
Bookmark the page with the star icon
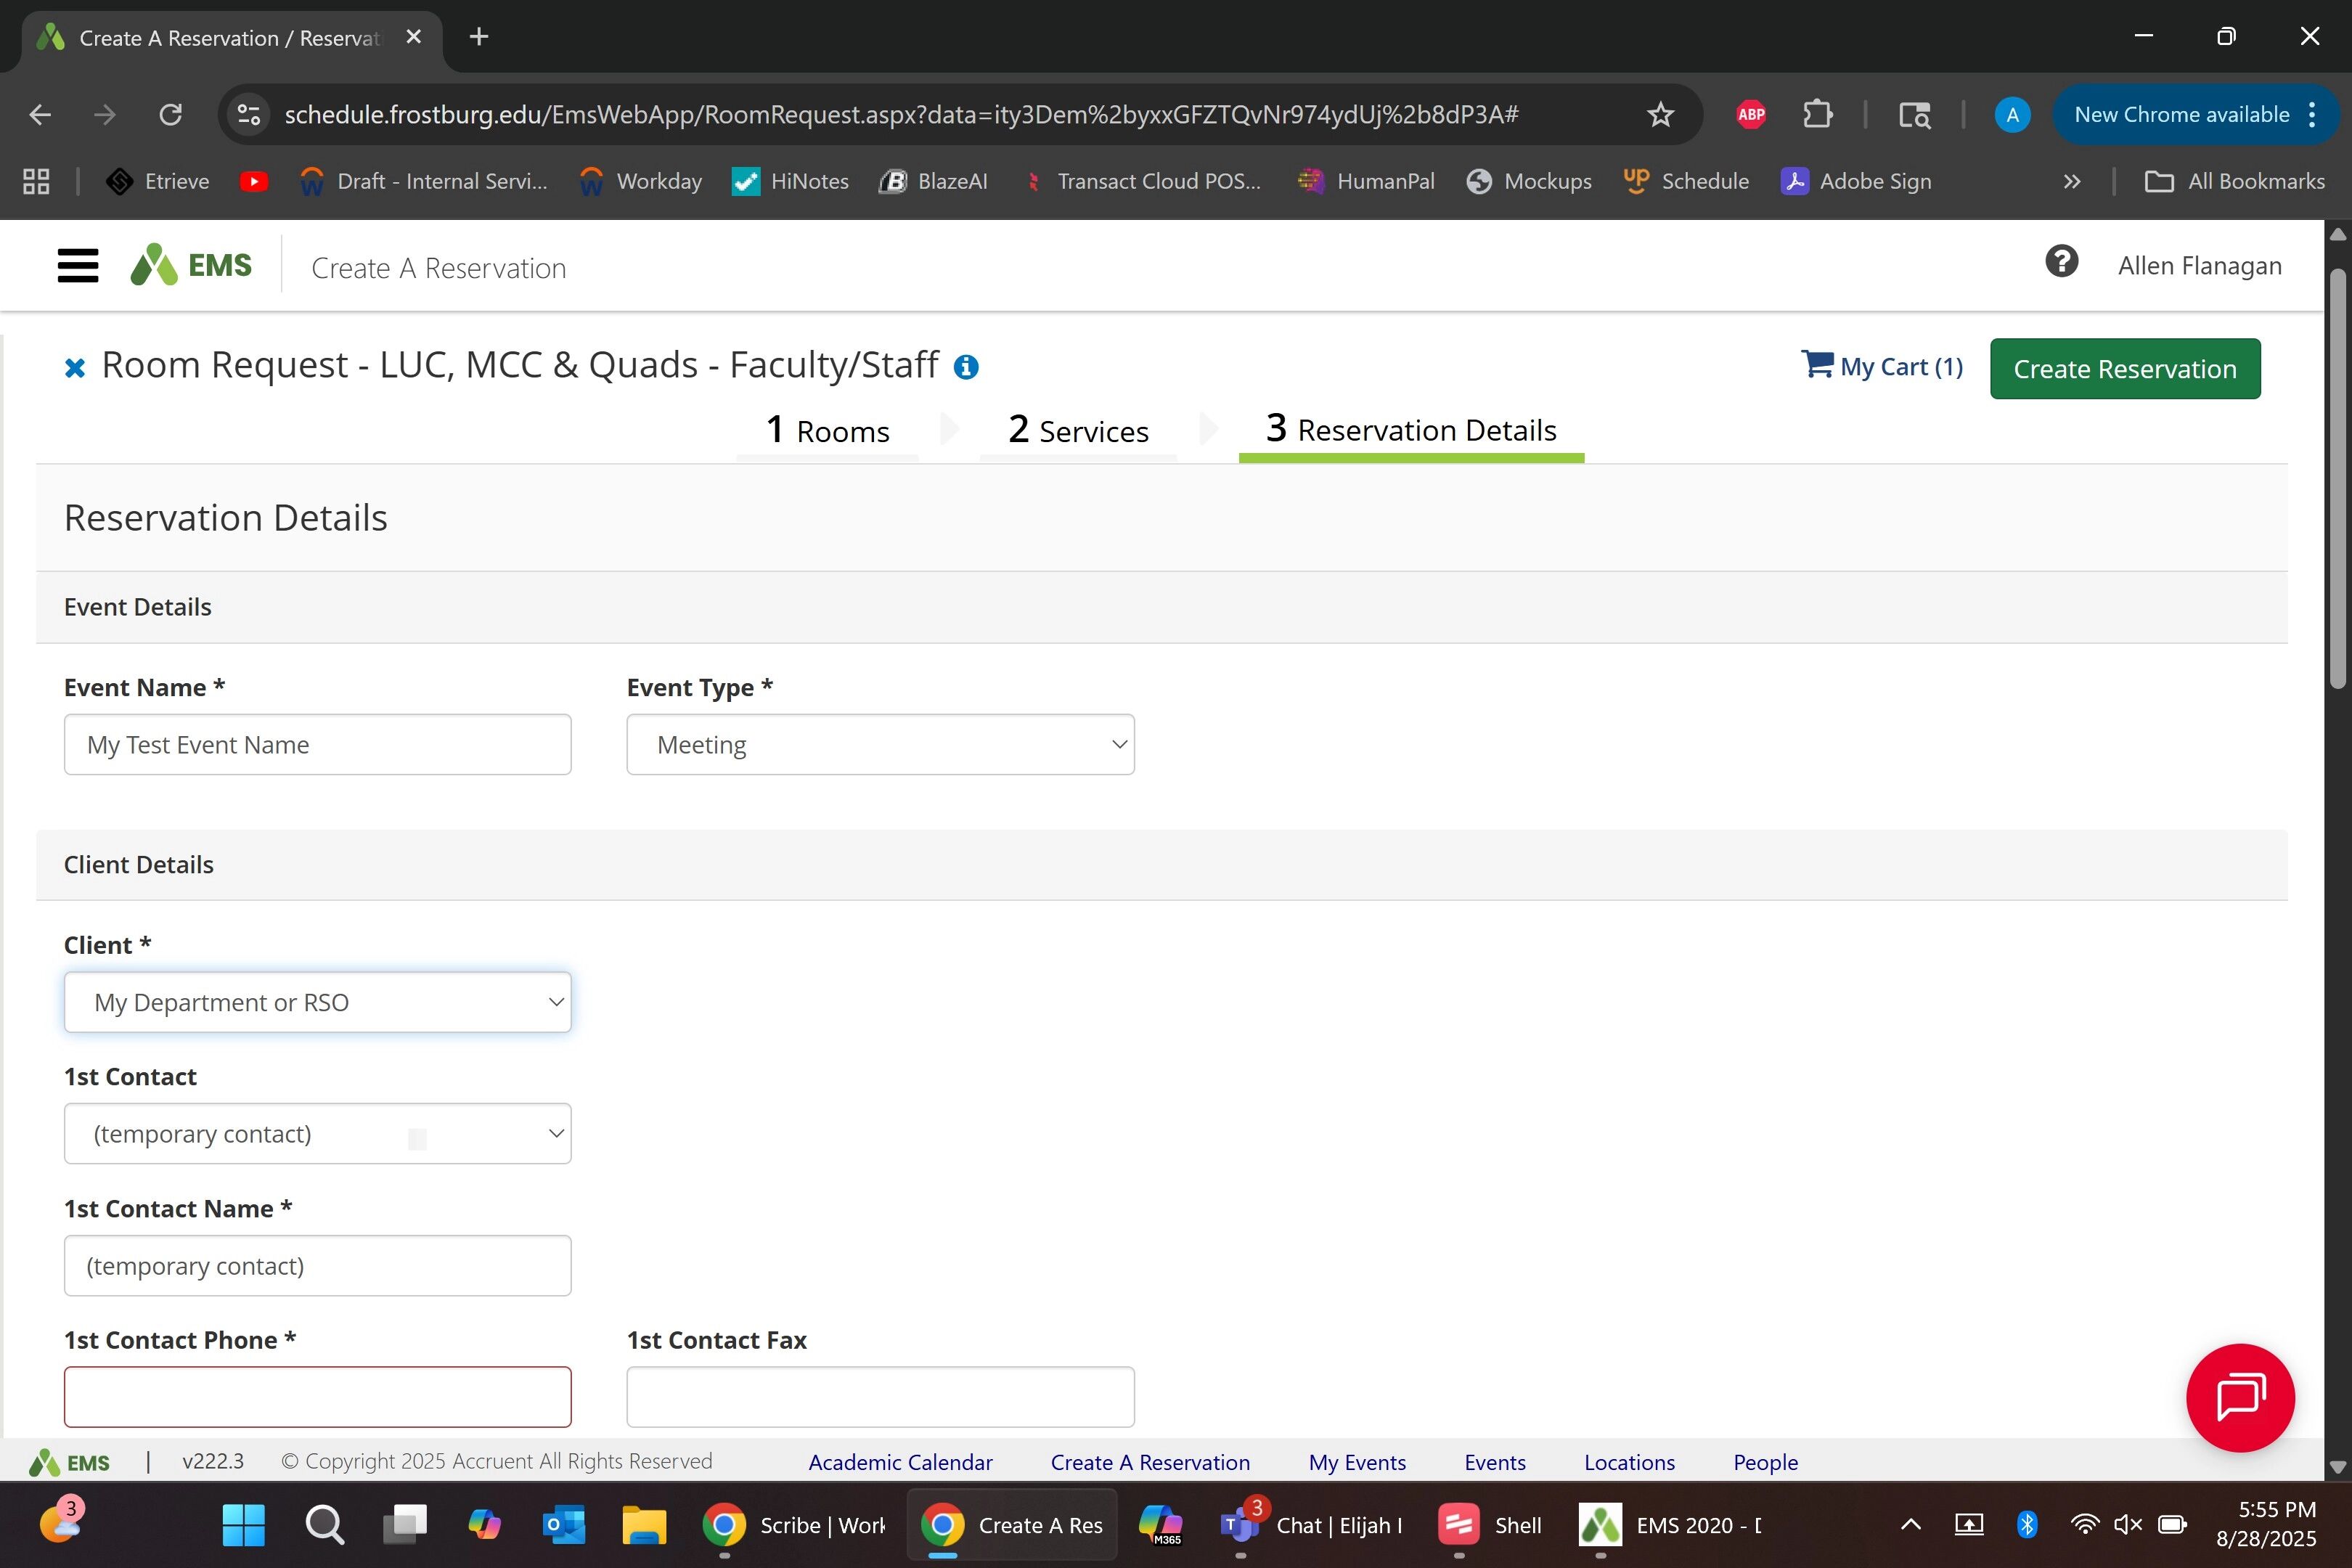(x=1660, y=115)
